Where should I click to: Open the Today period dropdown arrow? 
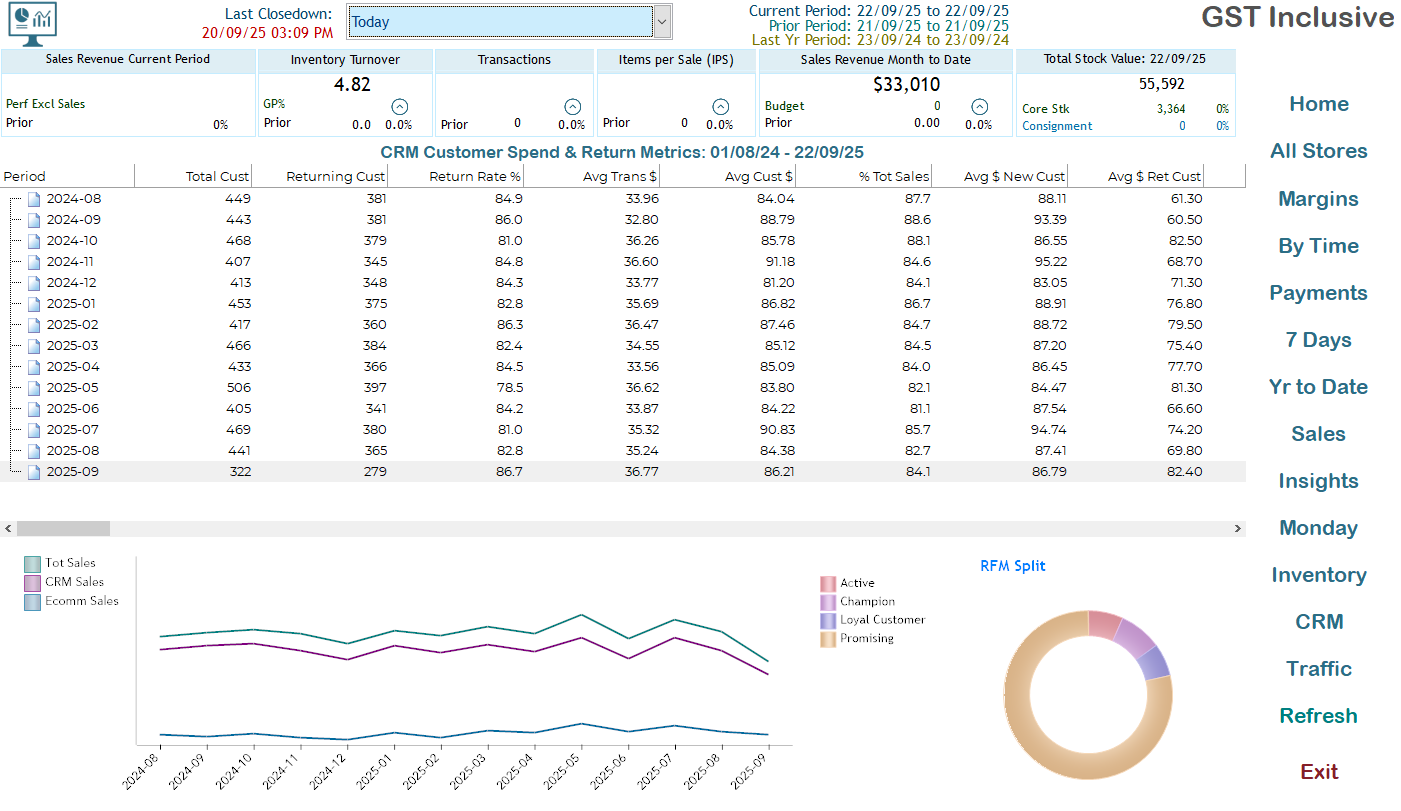[x=661, y=22]
